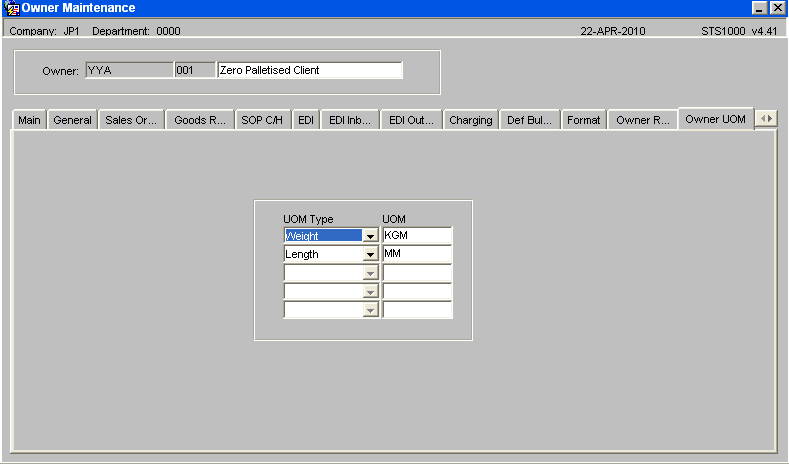Click the tab strip right scroll arrow
789x464 pixels.
coord(770,119)
